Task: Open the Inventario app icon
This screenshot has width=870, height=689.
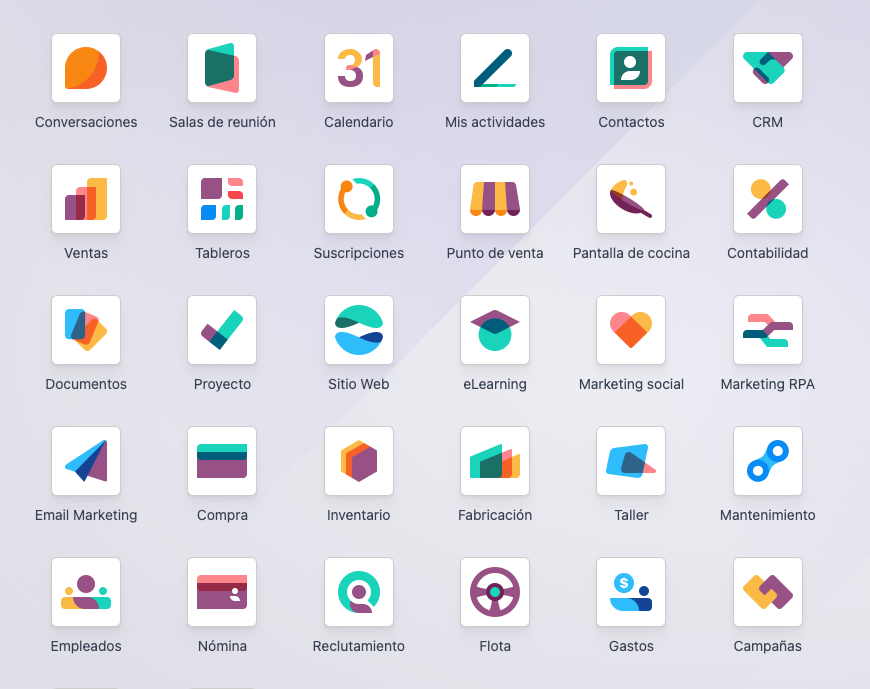Action: (359, 461)
